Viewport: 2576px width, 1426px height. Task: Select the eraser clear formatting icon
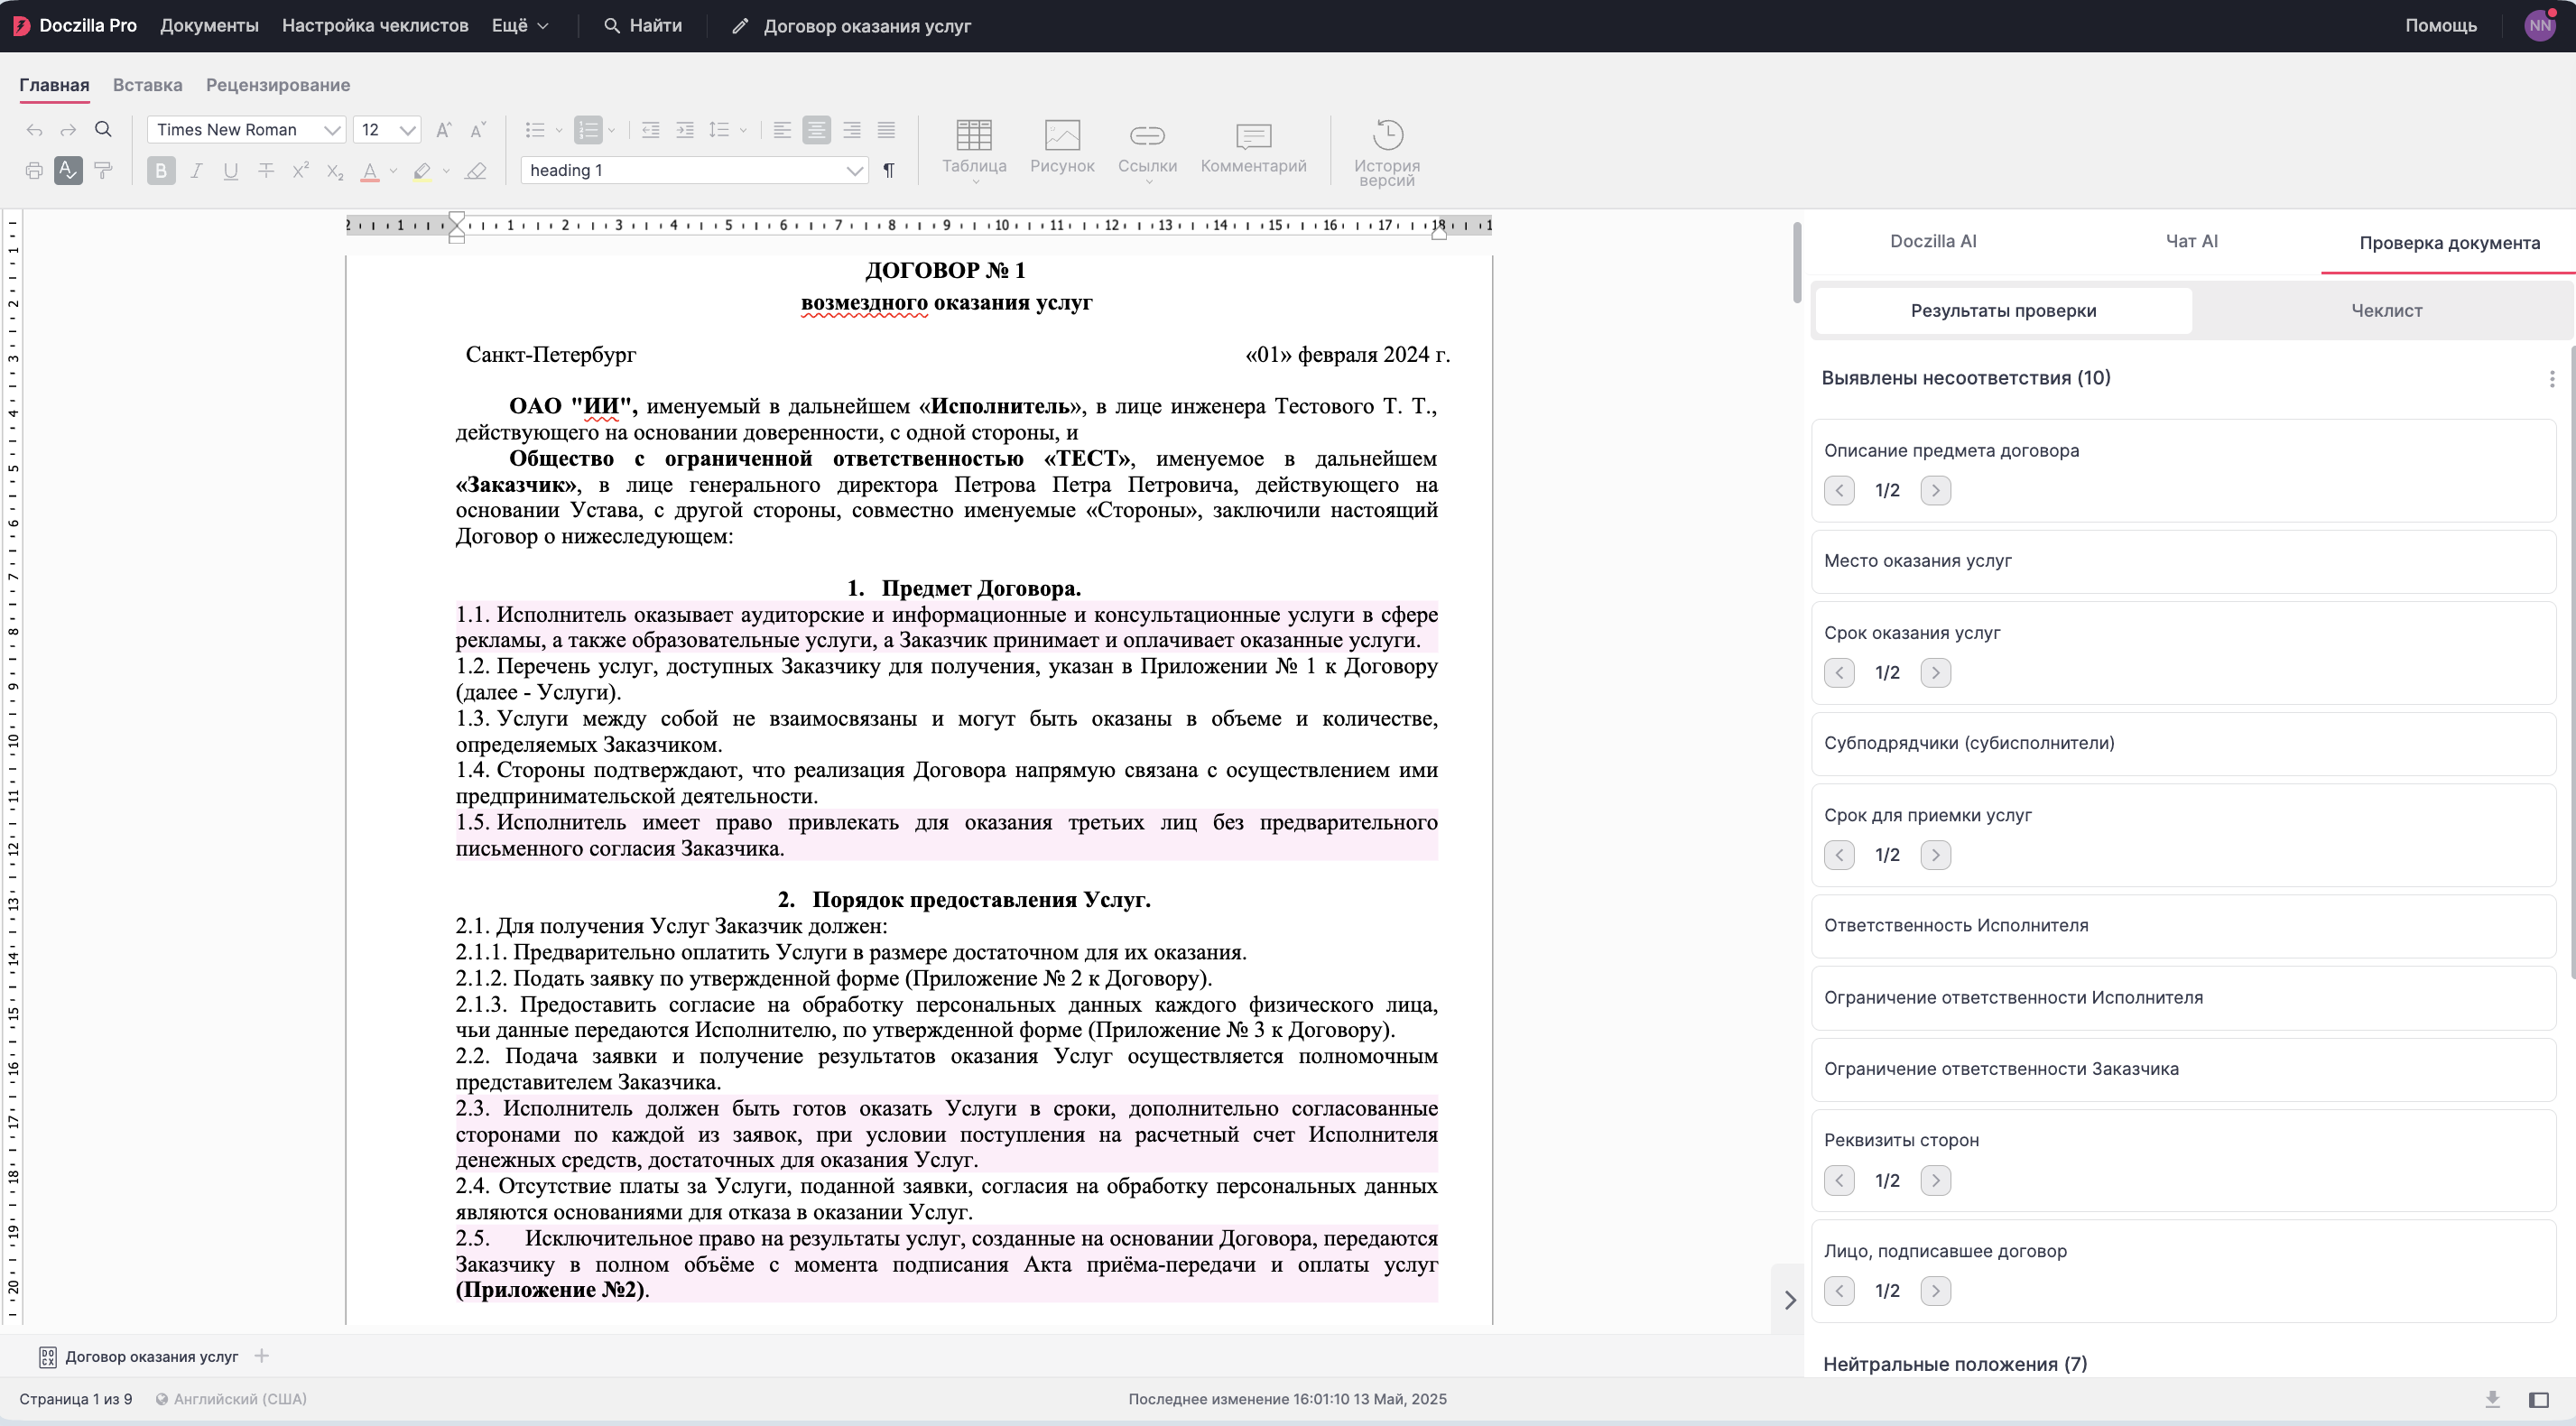[476, 171]
